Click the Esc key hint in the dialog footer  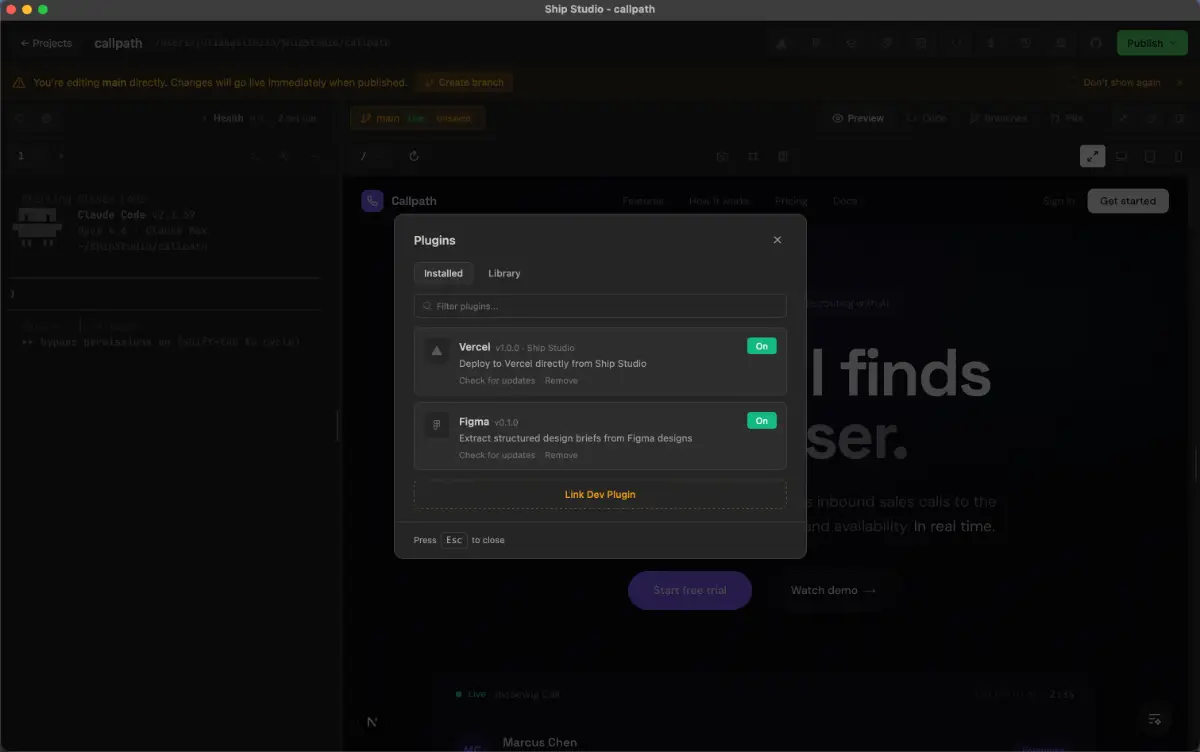click(454, 540)
